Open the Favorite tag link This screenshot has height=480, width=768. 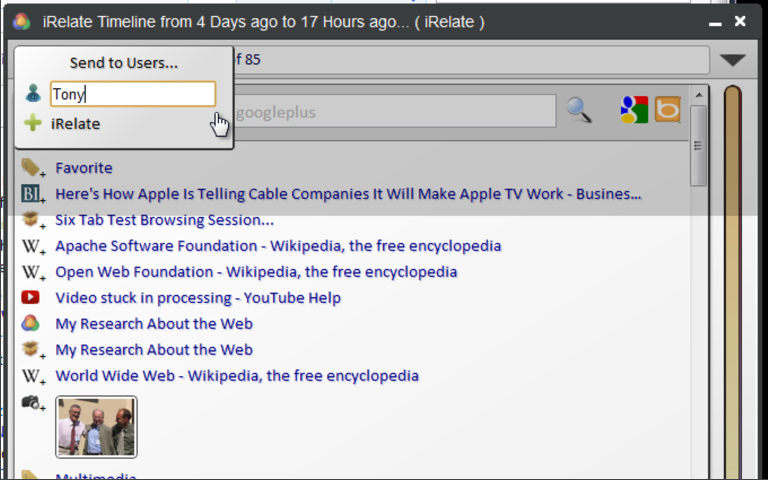coord(84,168)
